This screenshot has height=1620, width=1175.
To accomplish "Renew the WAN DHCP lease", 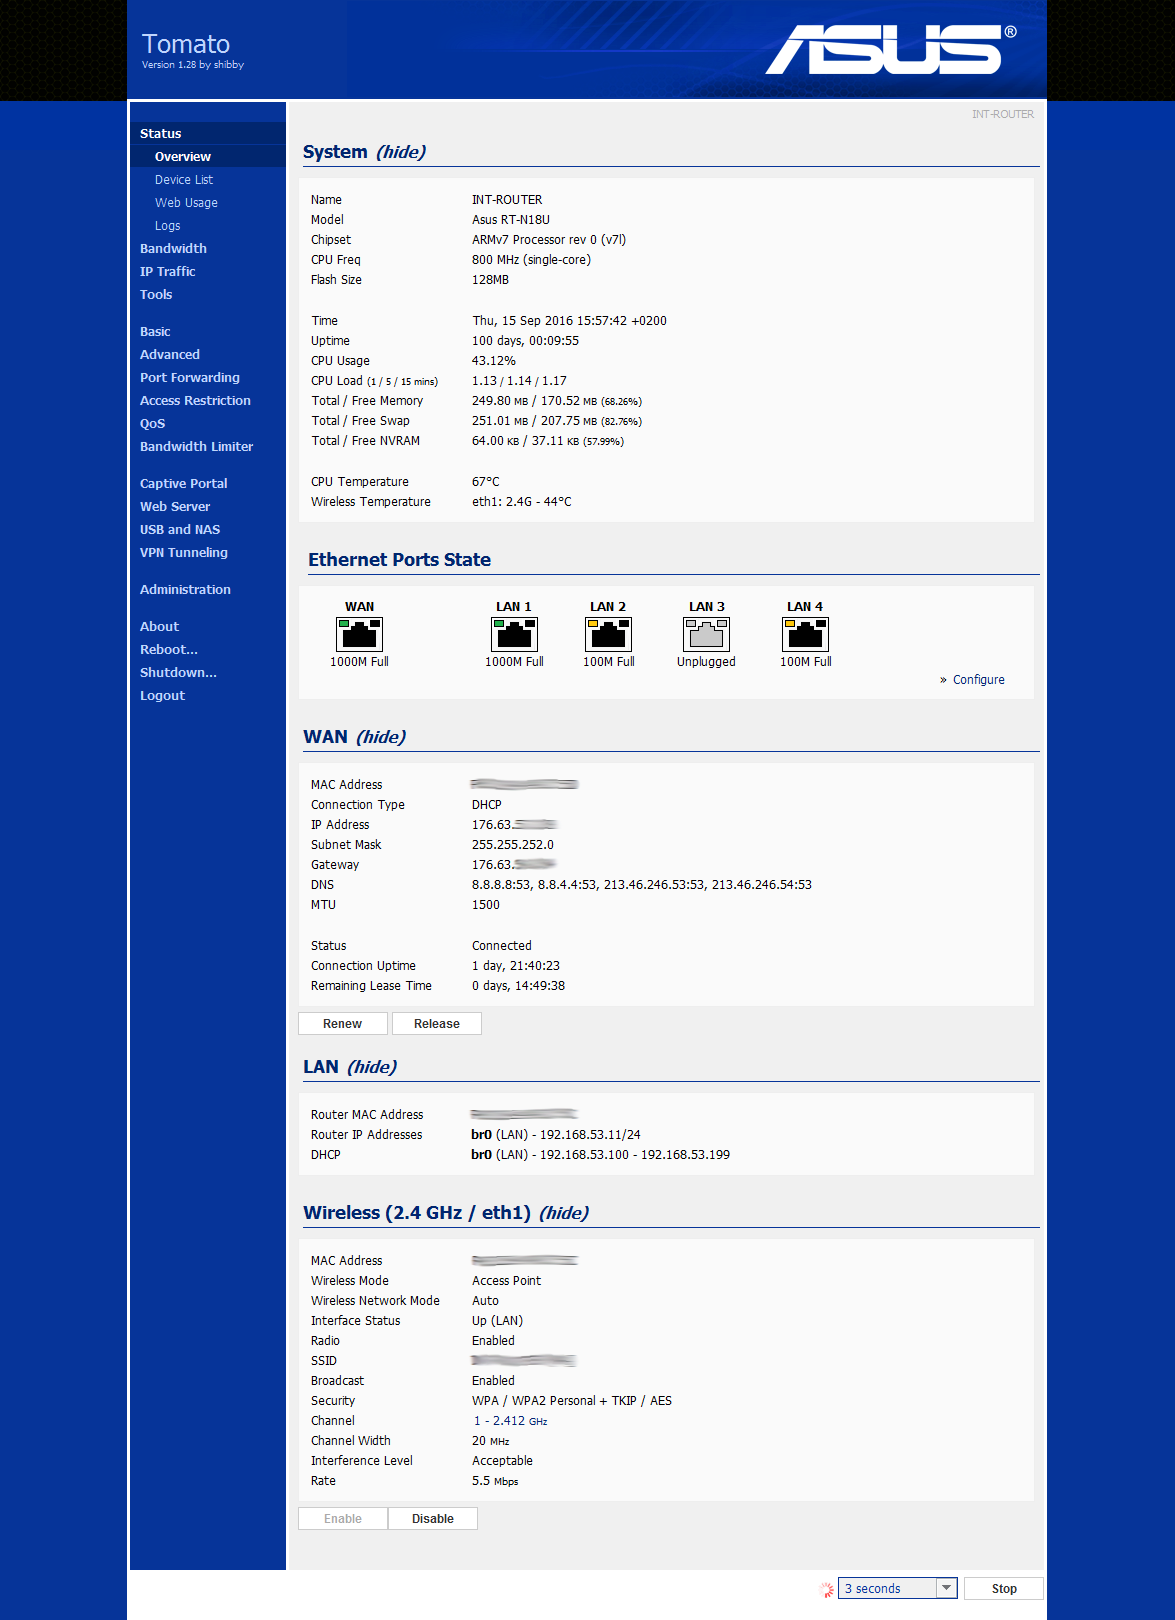I will coord(343,1024).
